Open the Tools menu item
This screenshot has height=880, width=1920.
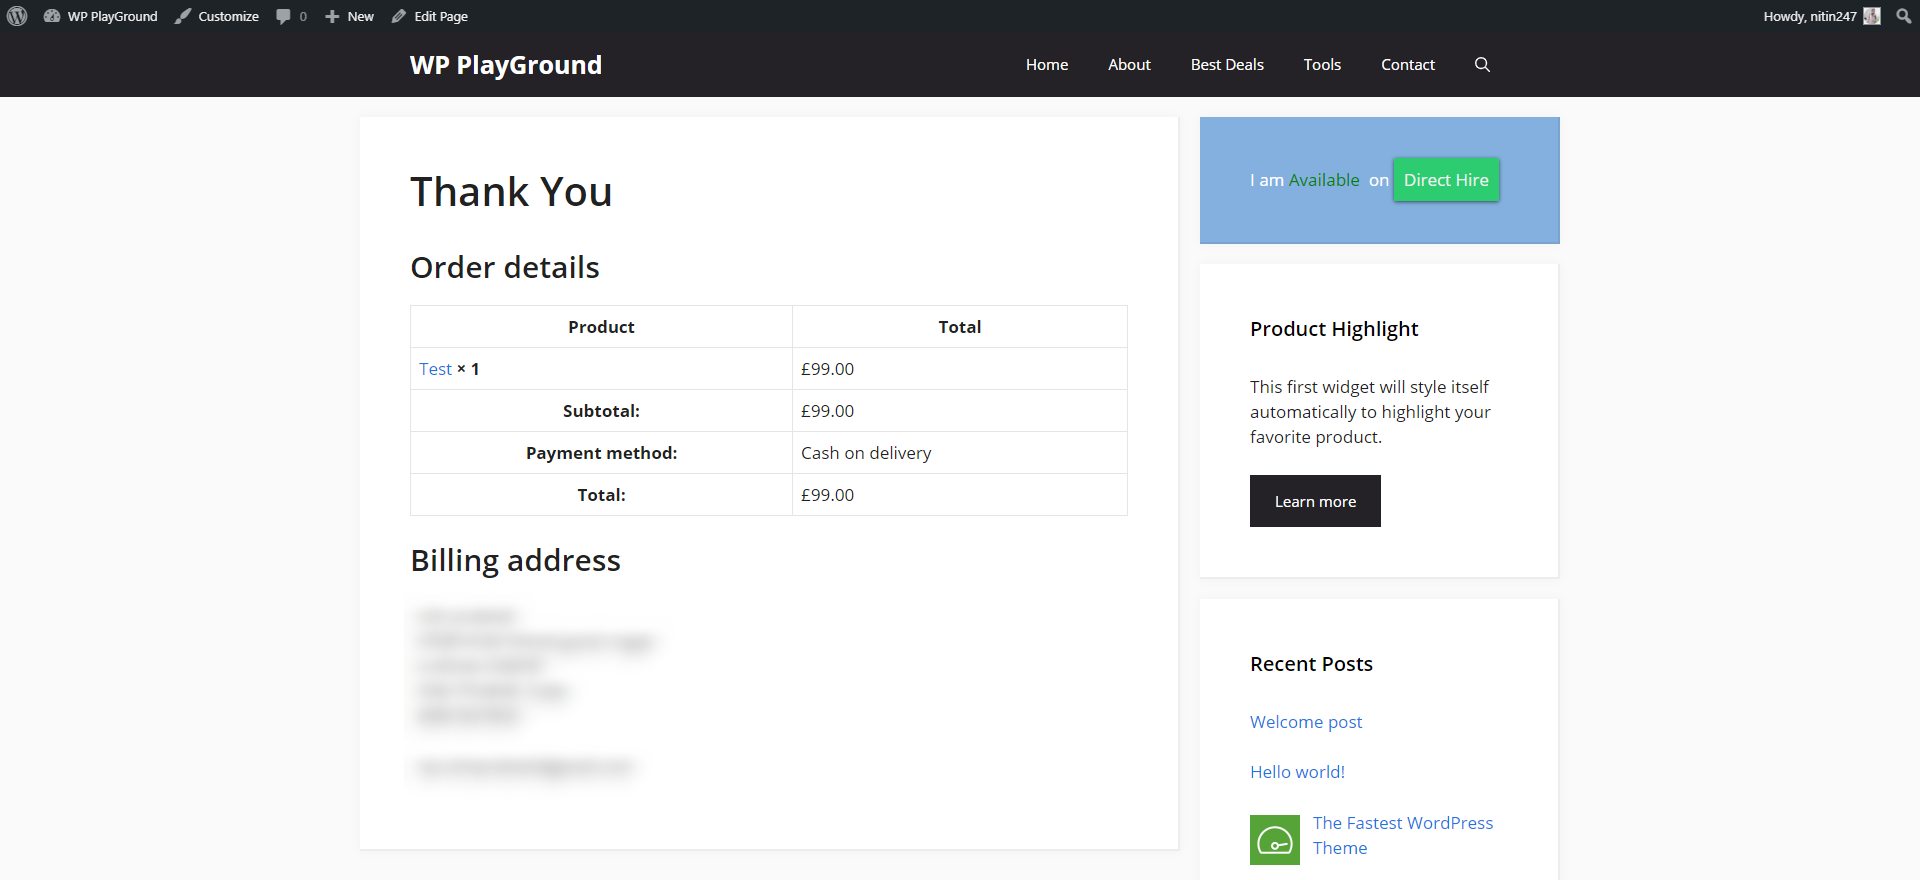(1322, 64)
